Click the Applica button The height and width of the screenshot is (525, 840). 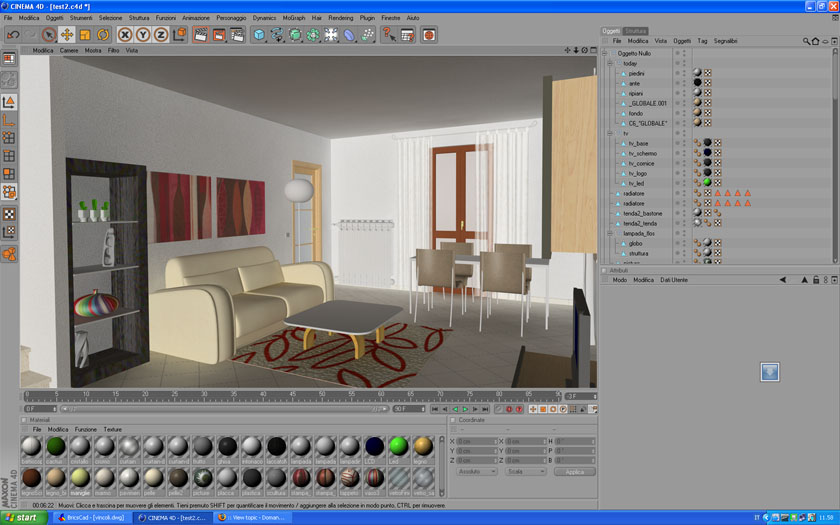[574, 471]
